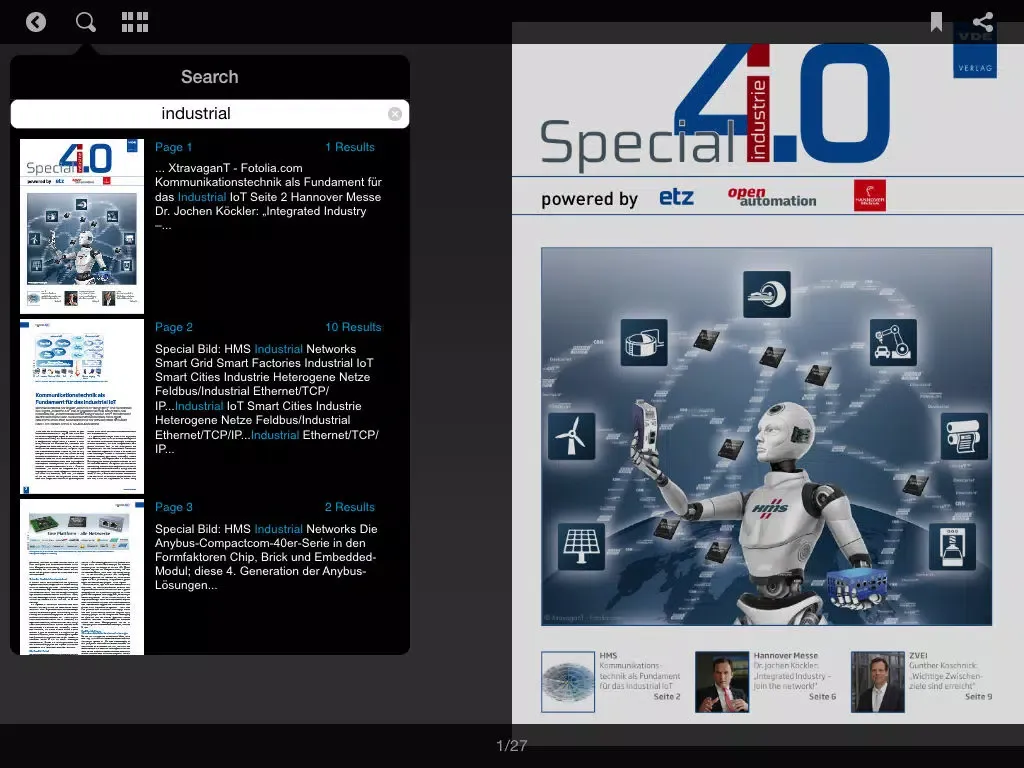This screenshot has height=768, width=1024.
Task: Click the wind turbine icon on cover image
Action: 571,436
